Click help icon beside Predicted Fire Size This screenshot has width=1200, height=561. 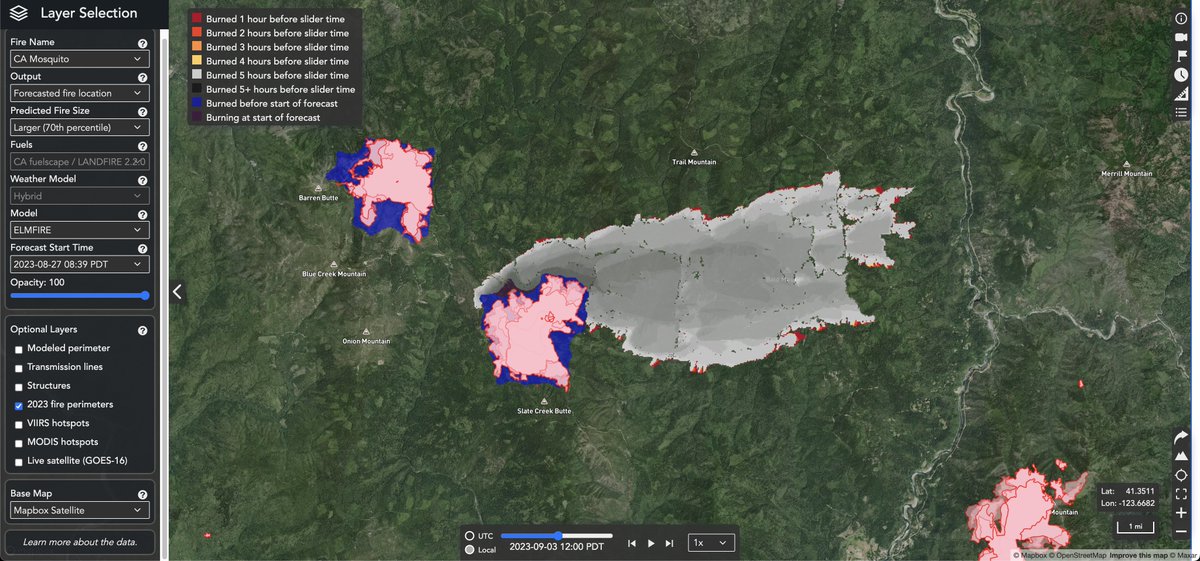tap(142, 112)
